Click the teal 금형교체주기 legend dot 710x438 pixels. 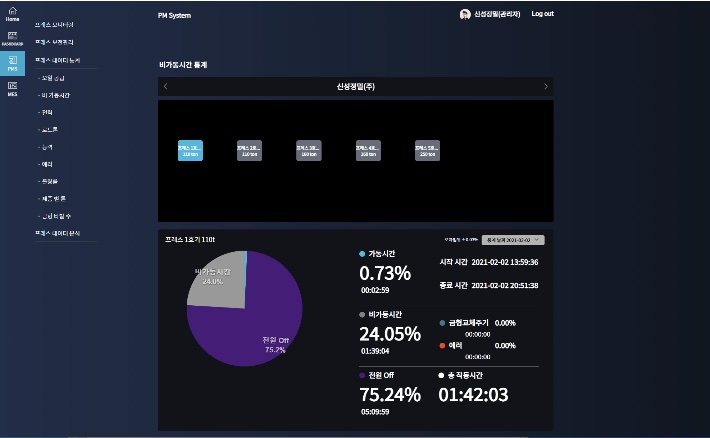tap(442, 323)
